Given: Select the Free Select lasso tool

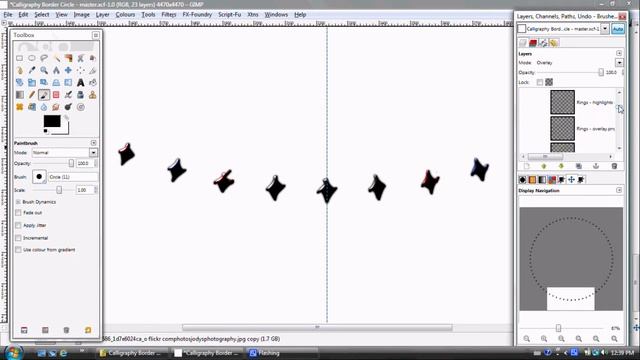Looking at the screenshot, I should [44, 58].
